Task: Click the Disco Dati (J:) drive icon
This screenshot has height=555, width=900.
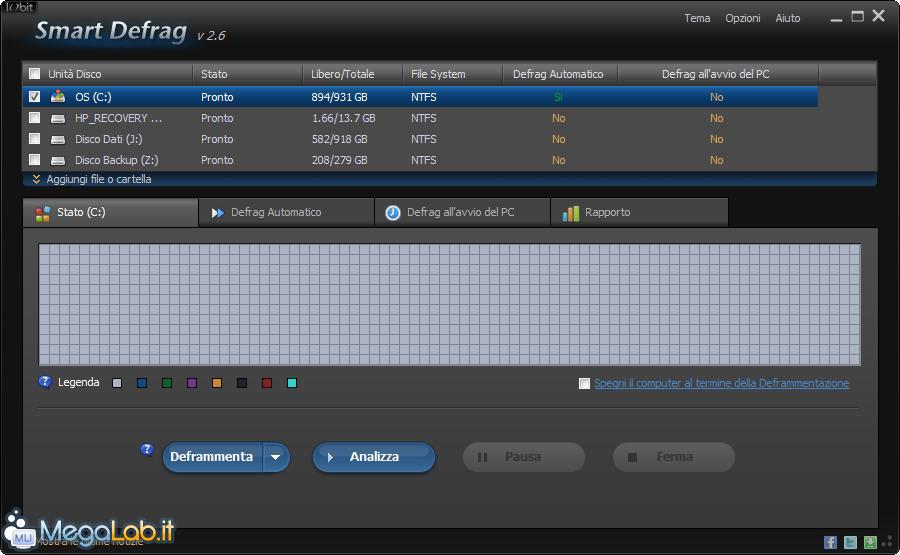Action: point(57,139)
